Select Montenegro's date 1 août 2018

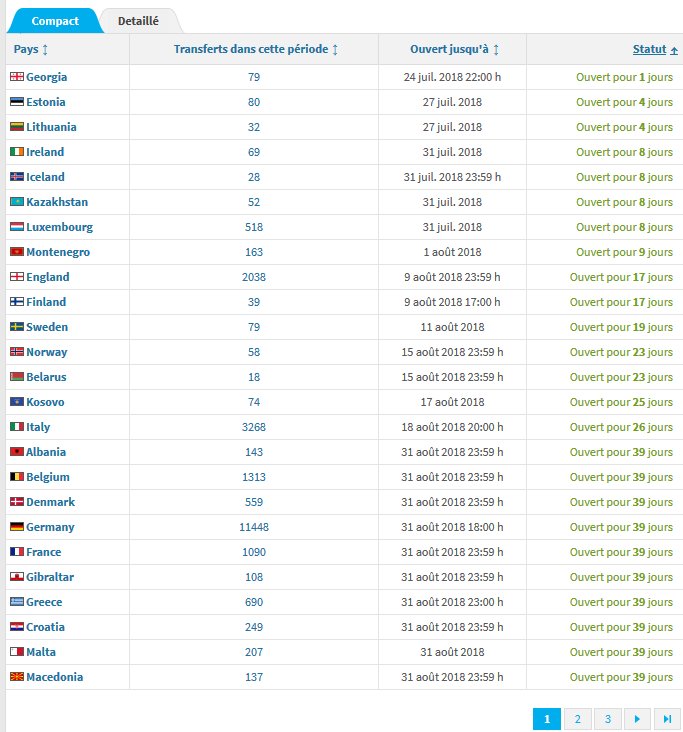click(452, 252)
